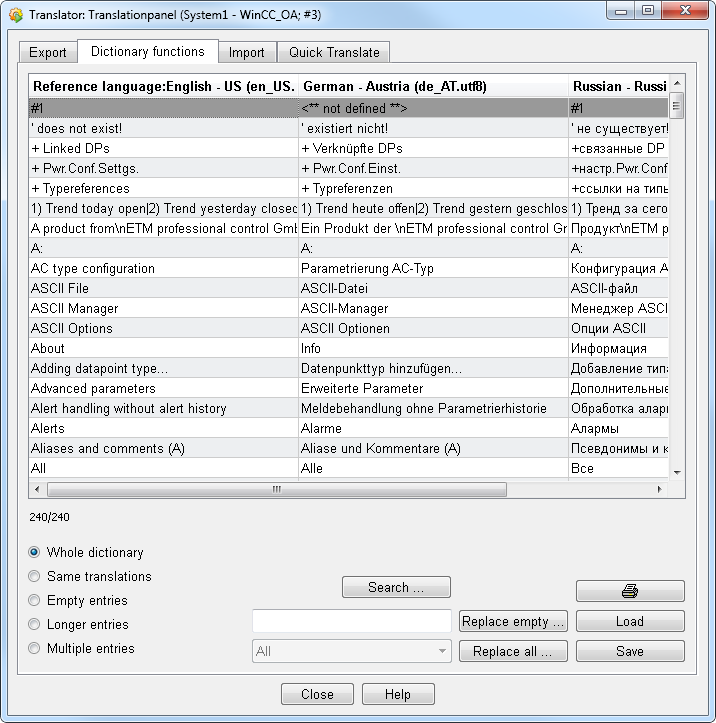Save the dictionary with Save button
This screenshot has width=716, height=723.
630,651
